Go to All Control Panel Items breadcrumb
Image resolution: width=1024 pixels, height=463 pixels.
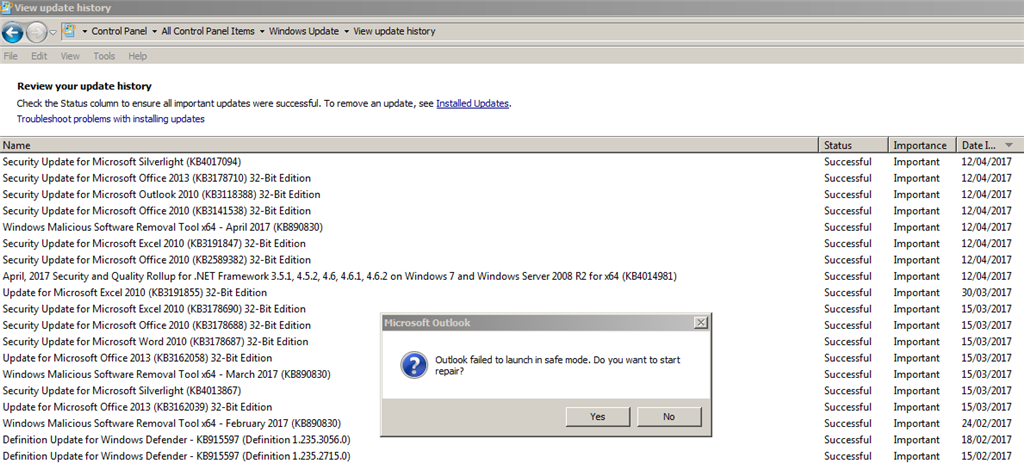click(208, 31)
